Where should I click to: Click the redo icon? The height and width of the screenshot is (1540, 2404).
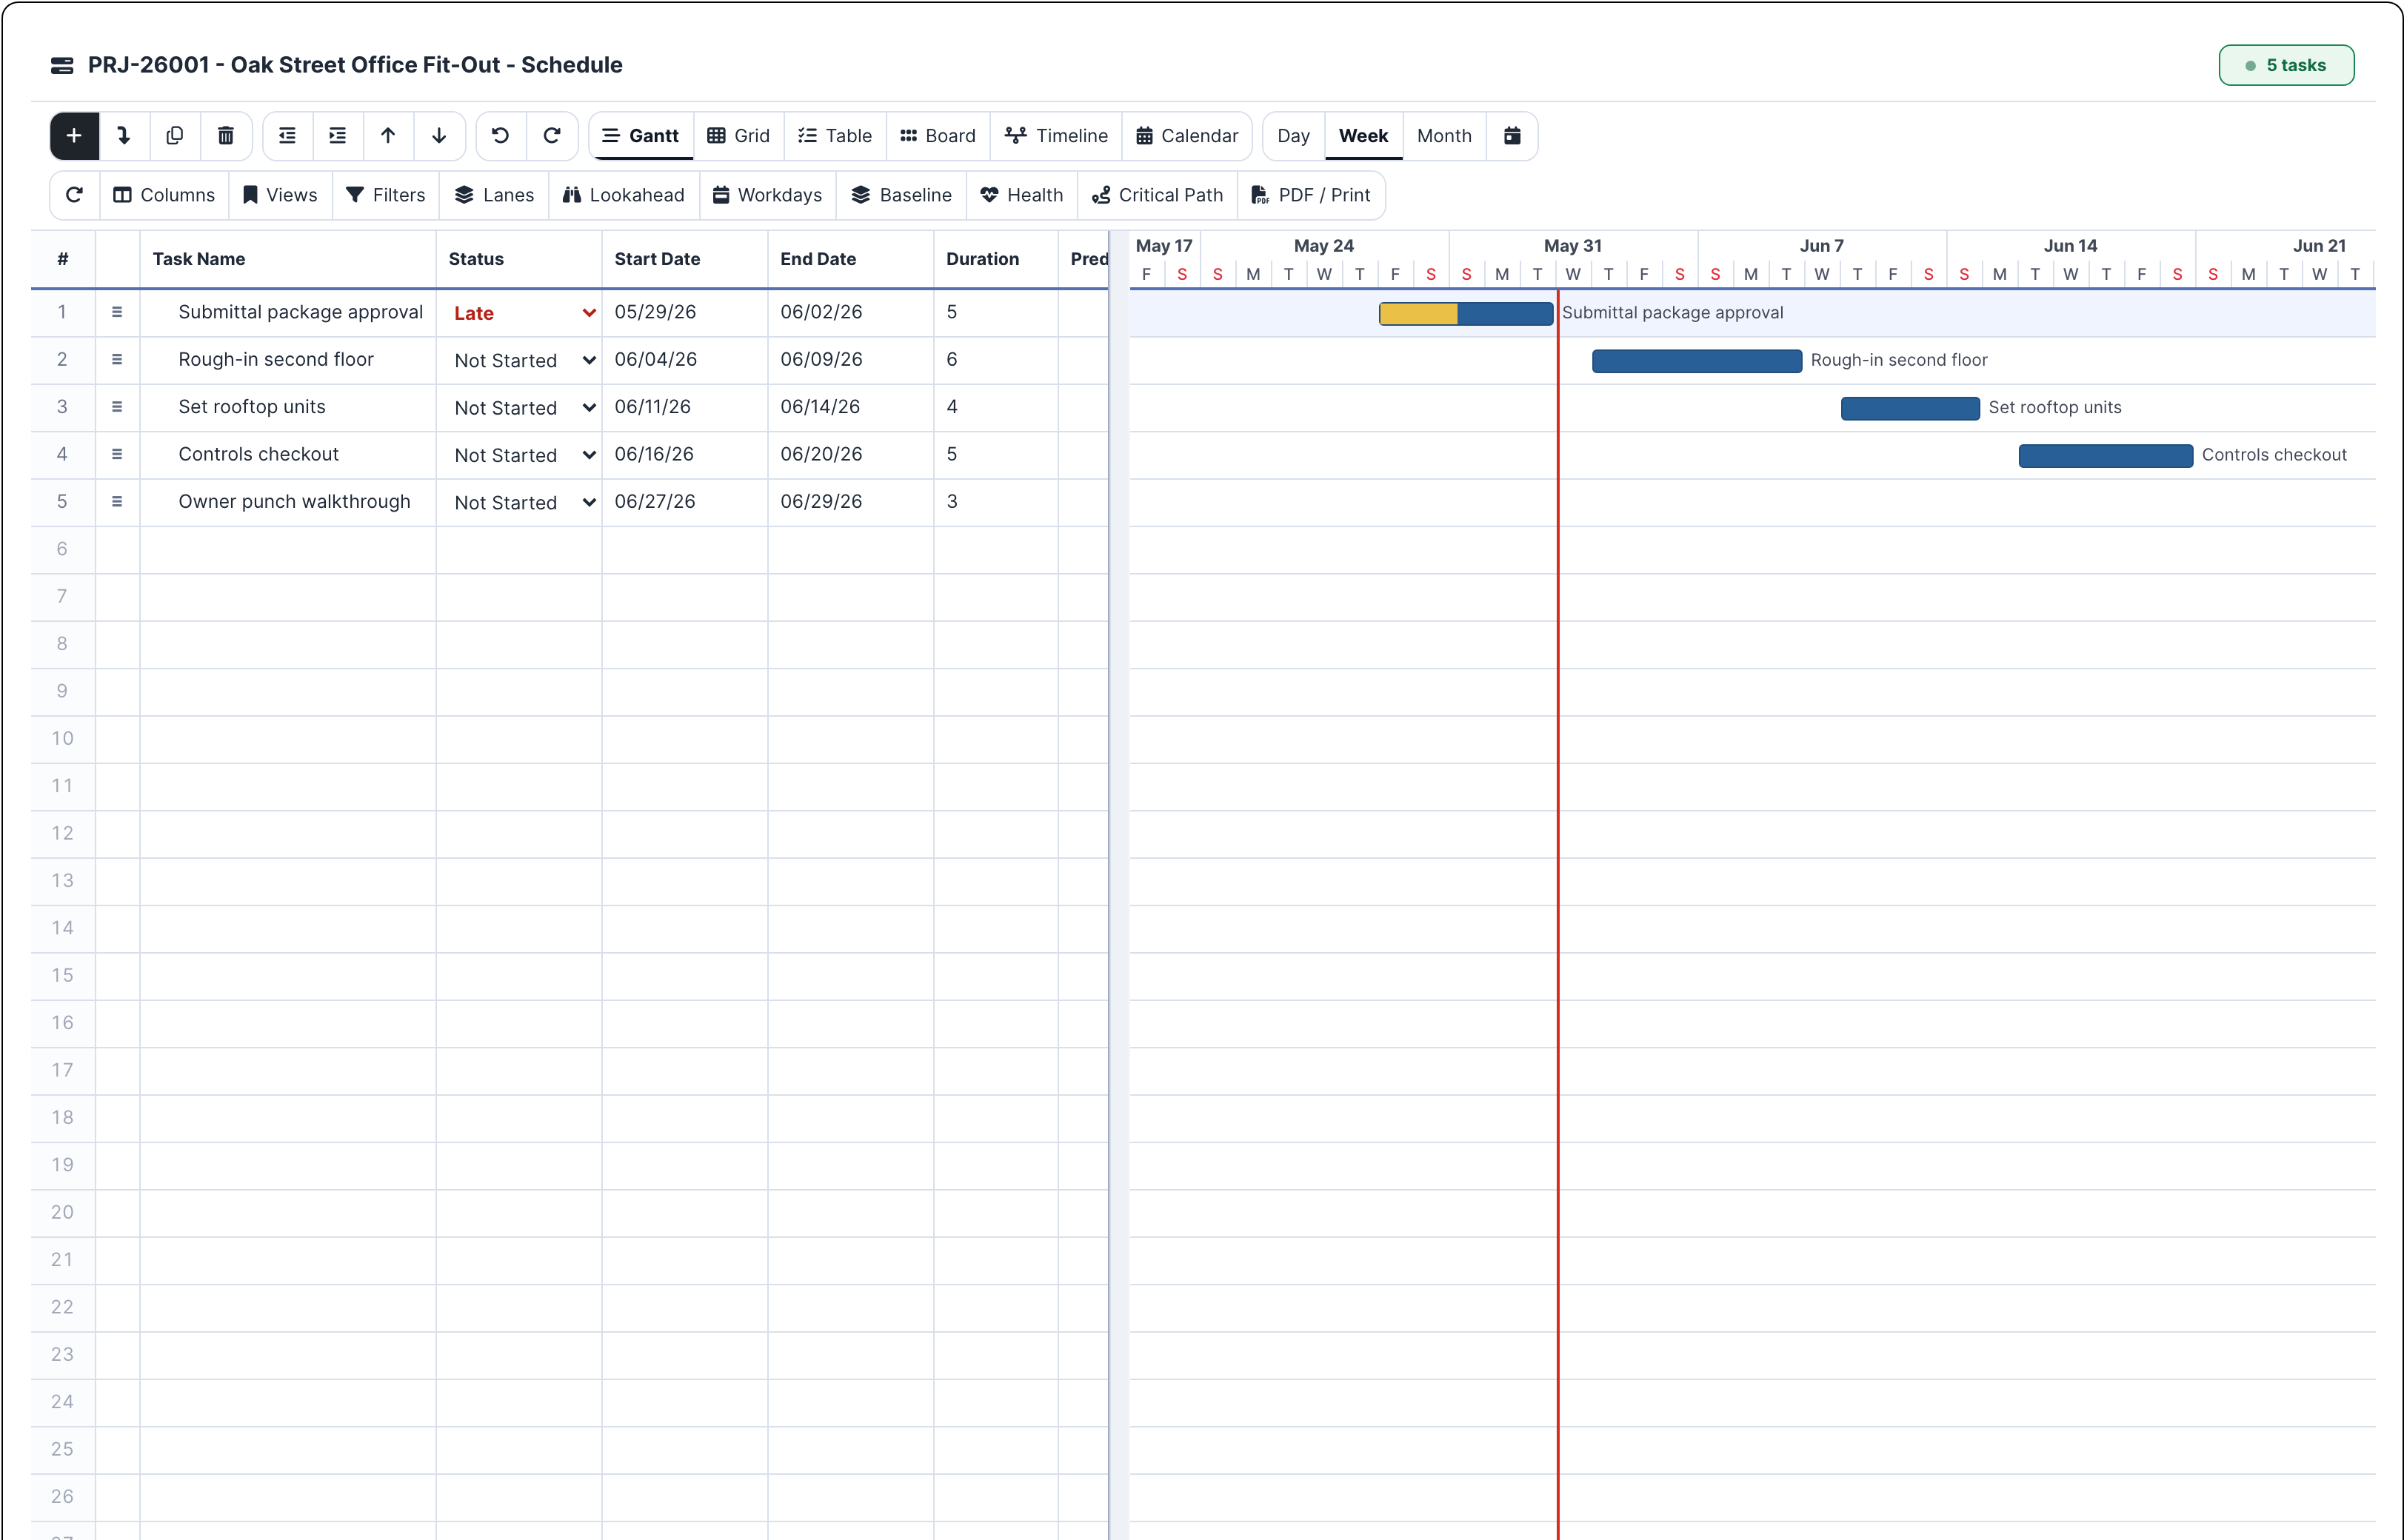[552, 136]
